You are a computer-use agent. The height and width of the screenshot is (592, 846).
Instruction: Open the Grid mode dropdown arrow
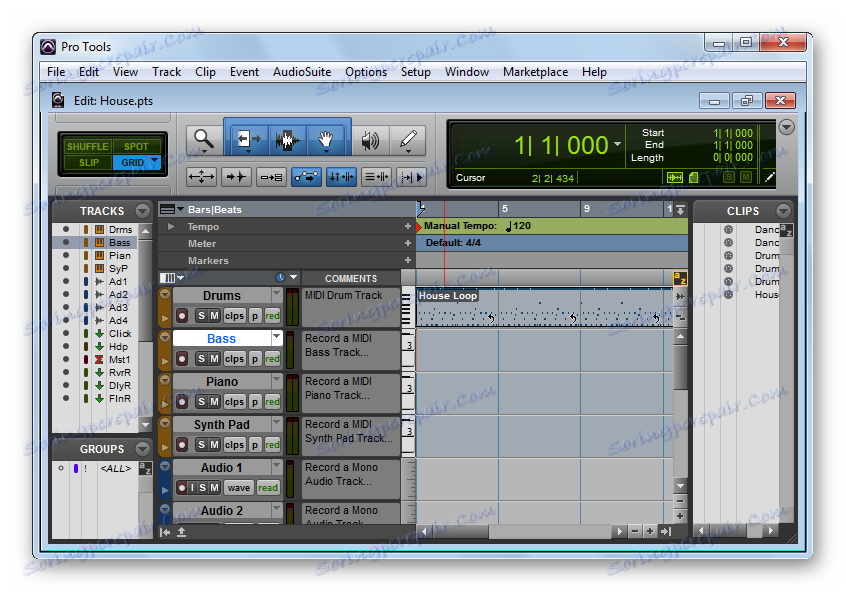pyautogui.click(x=155, y=161)
